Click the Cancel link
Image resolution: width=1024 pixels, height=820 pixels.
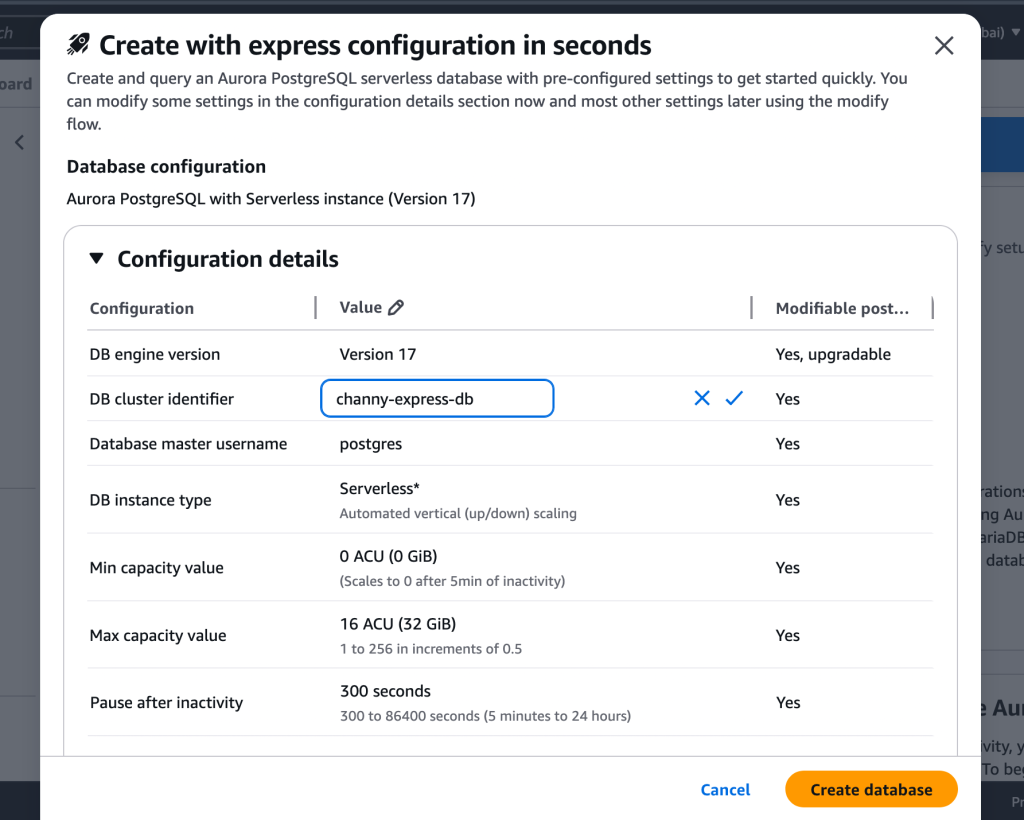(x=724, y=789)
